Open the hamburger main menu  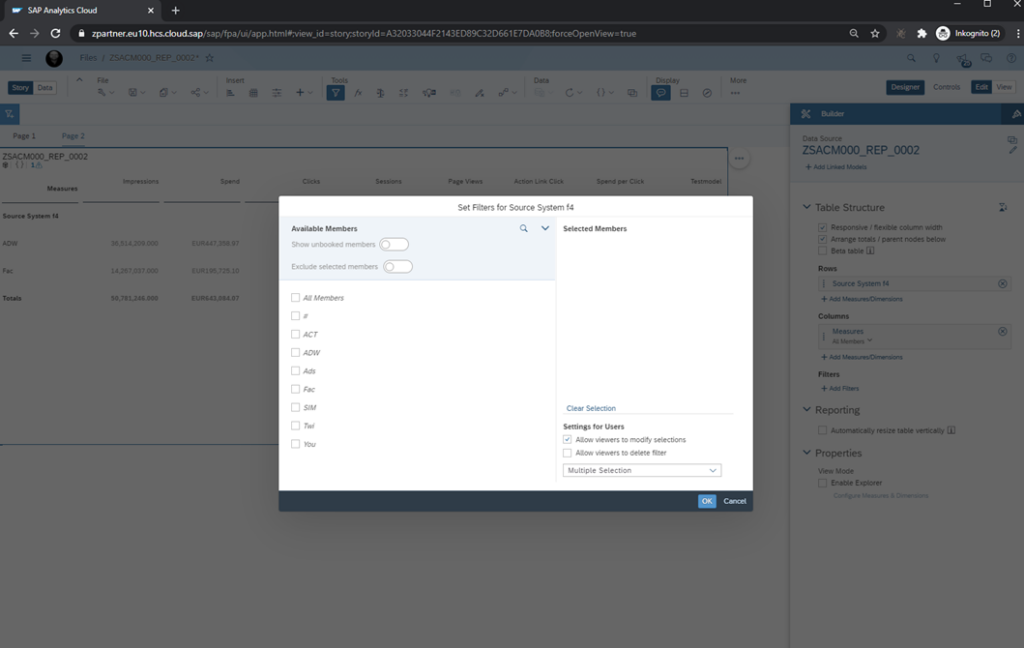coord(26,58)
